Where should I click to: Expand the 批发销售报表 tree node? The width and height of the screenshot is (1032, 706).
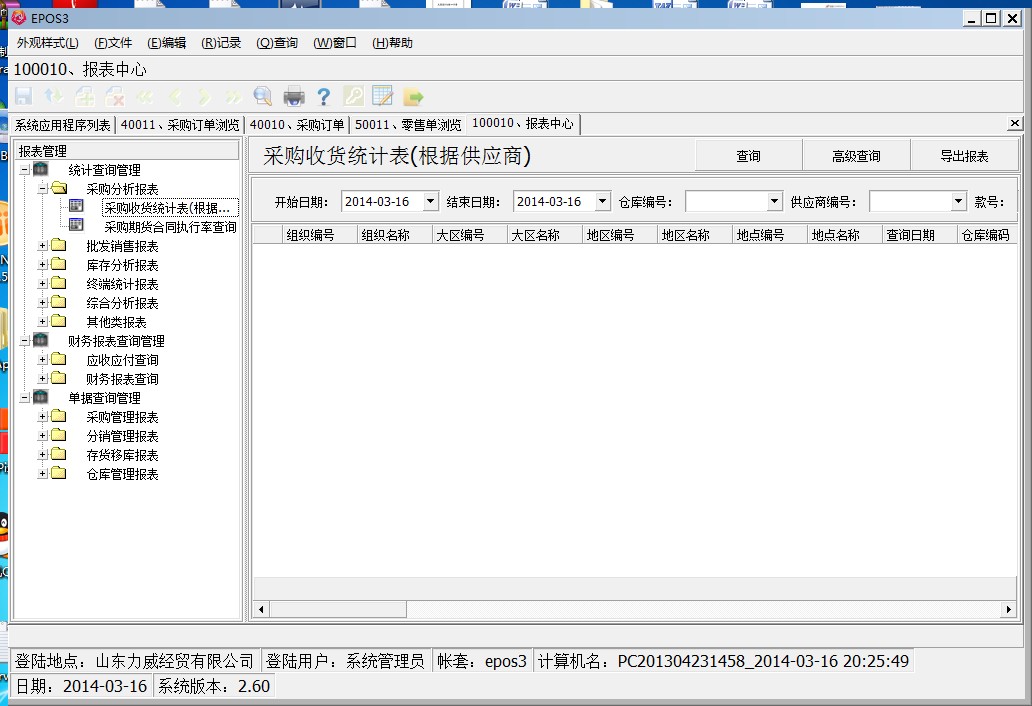(42, 246)
